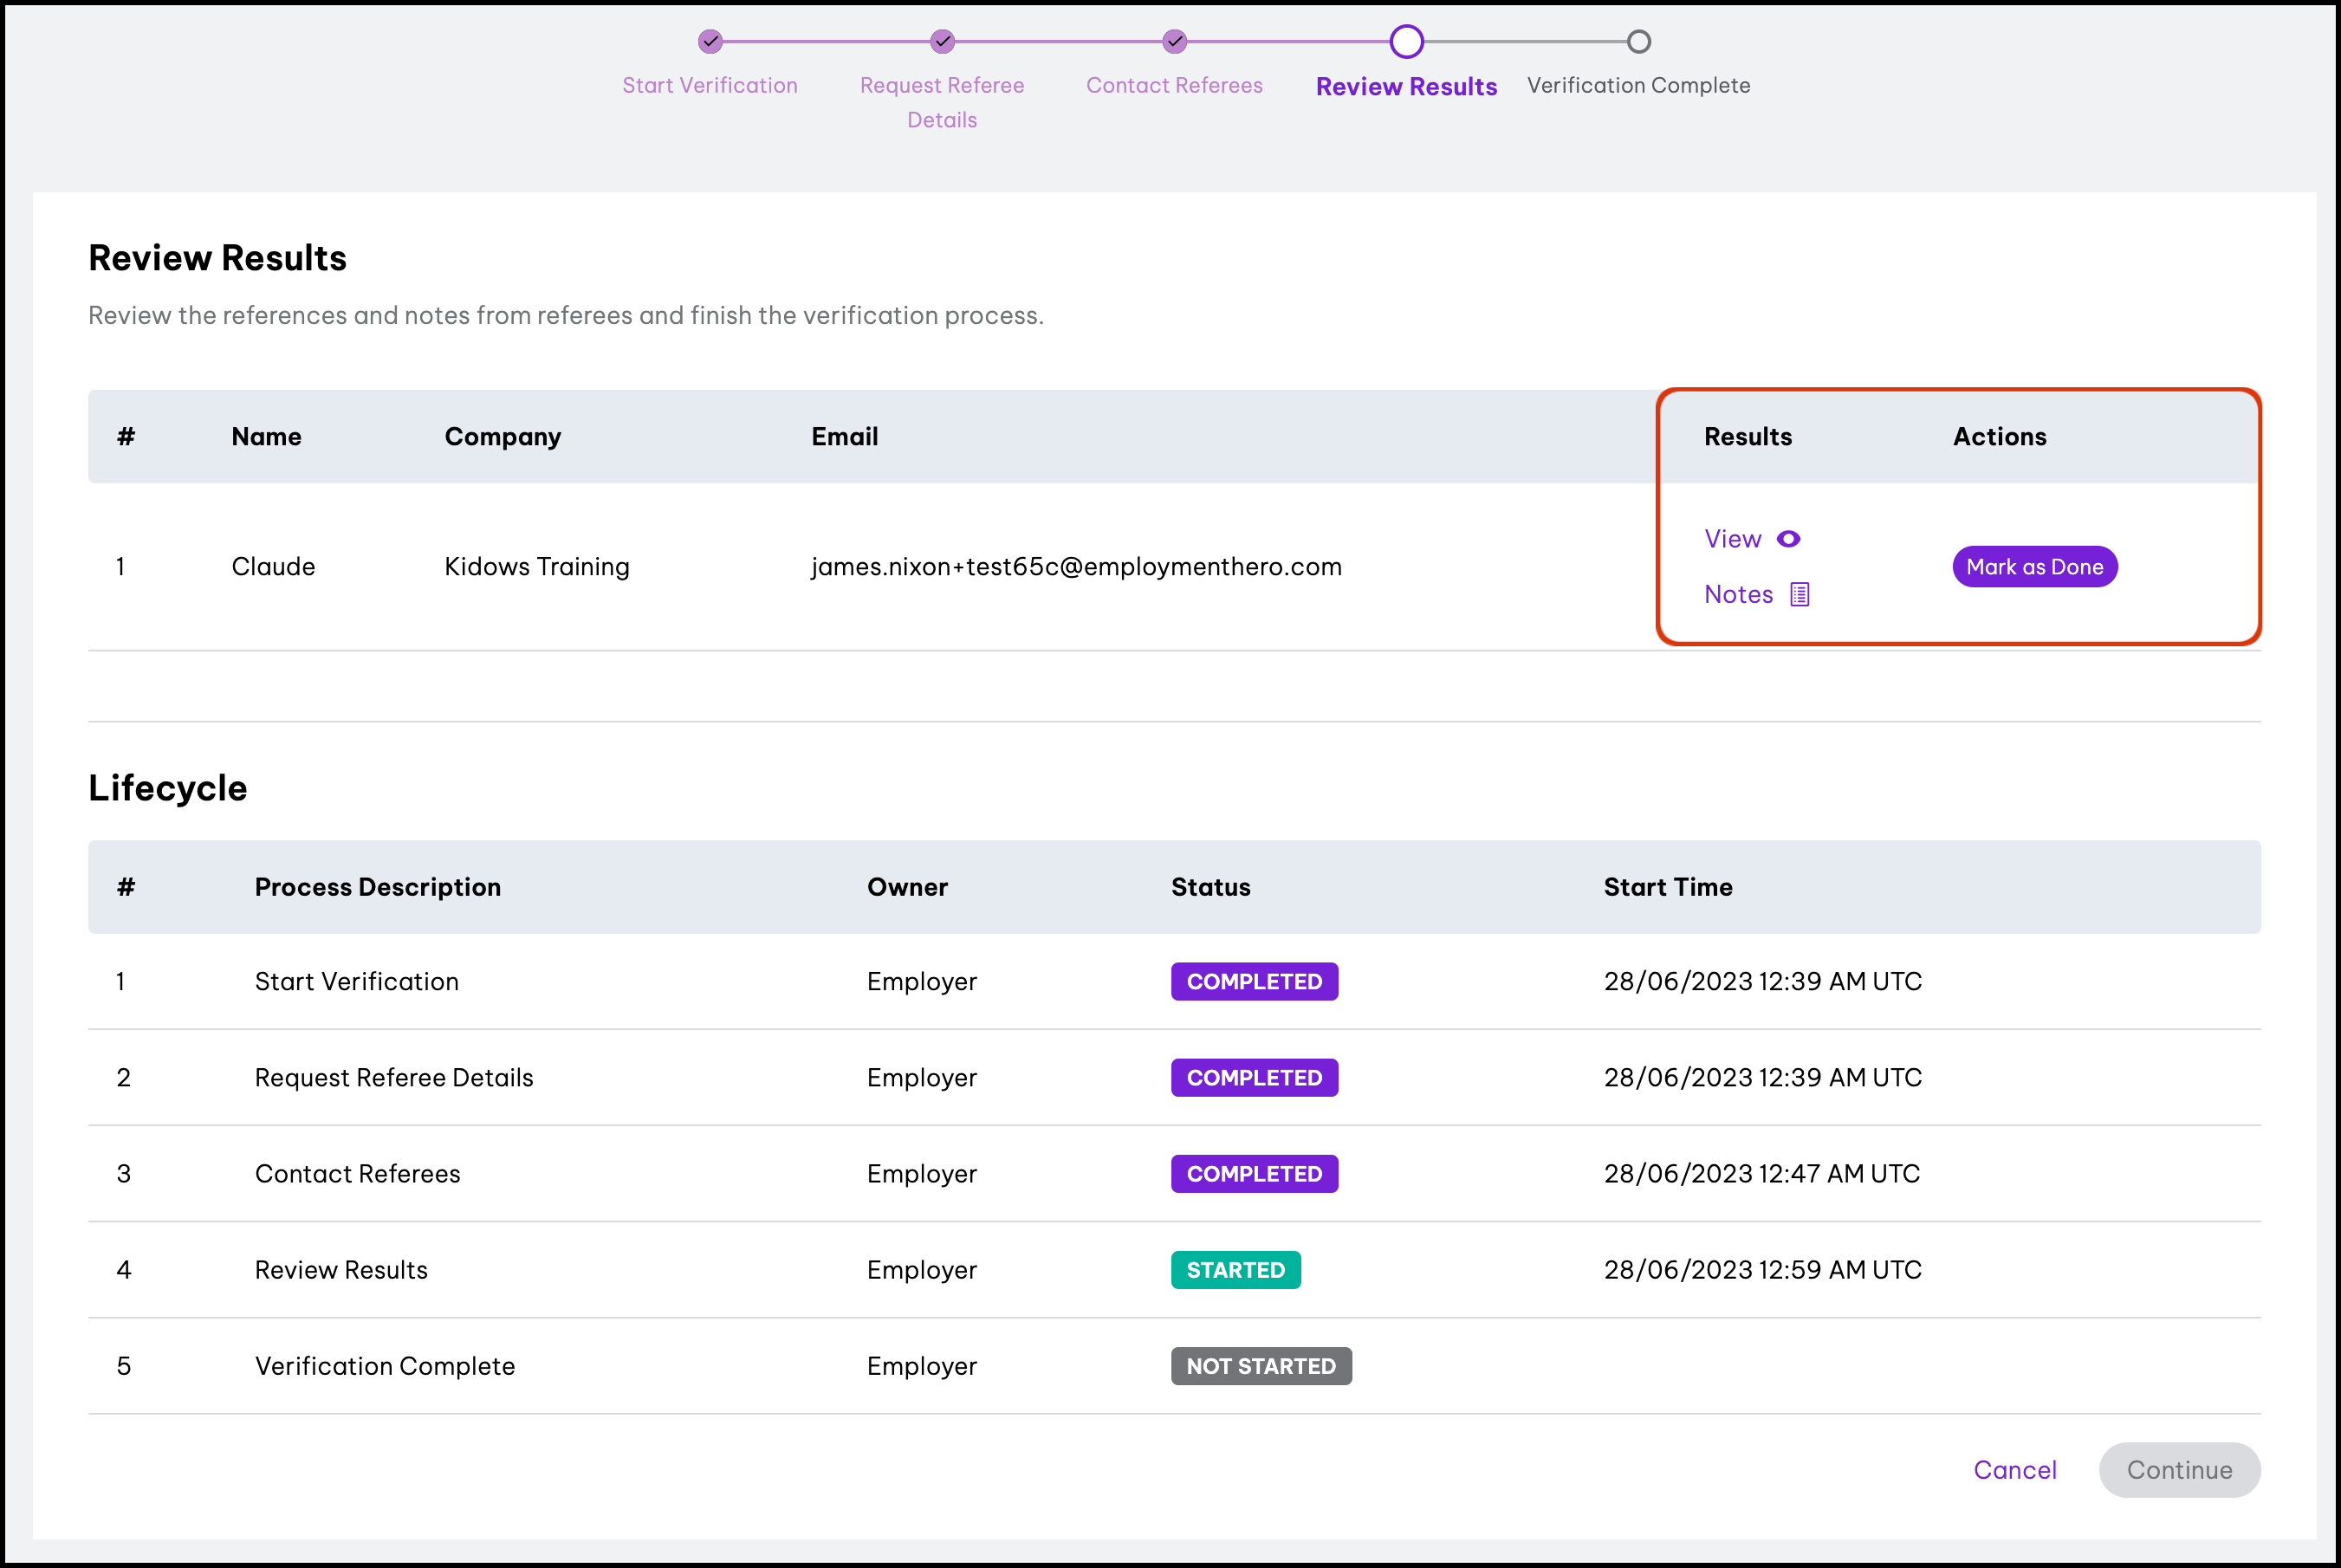Click the STARTED status badge

click(x=1235, y=1270)
